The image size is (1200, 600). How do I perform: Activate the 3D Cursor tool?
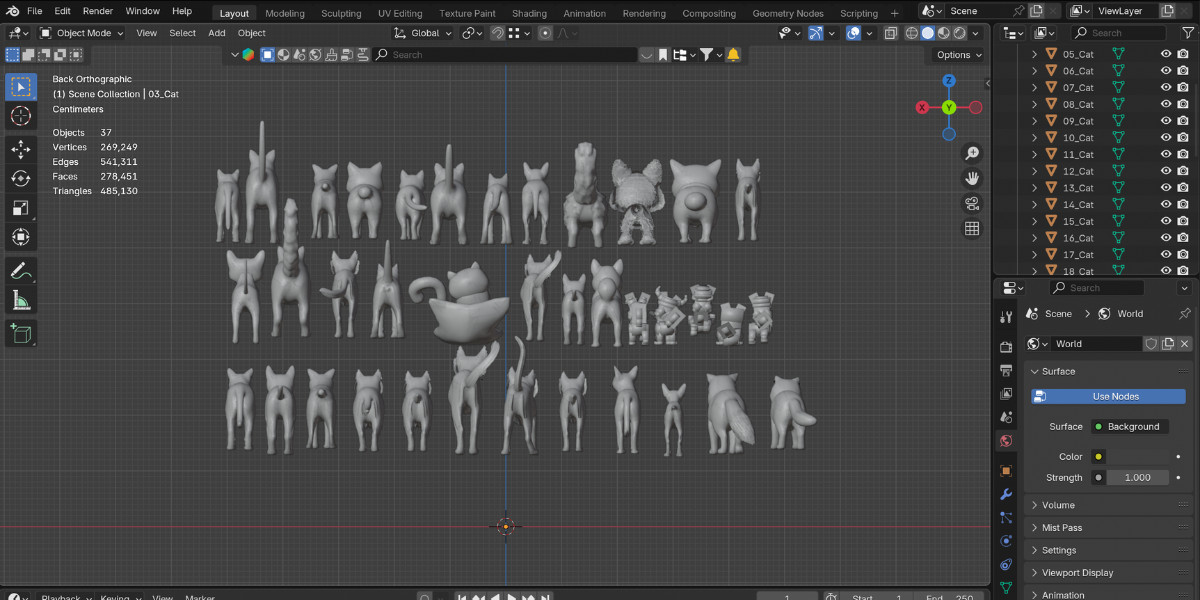point(21,116)
